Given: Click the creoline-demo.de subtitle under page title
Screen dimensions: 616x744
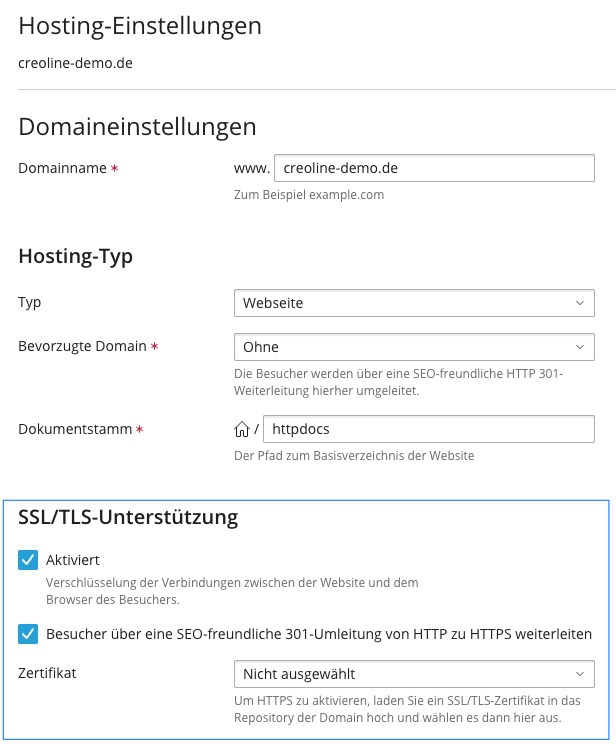Looking at the screenshot, I should 75,63.
